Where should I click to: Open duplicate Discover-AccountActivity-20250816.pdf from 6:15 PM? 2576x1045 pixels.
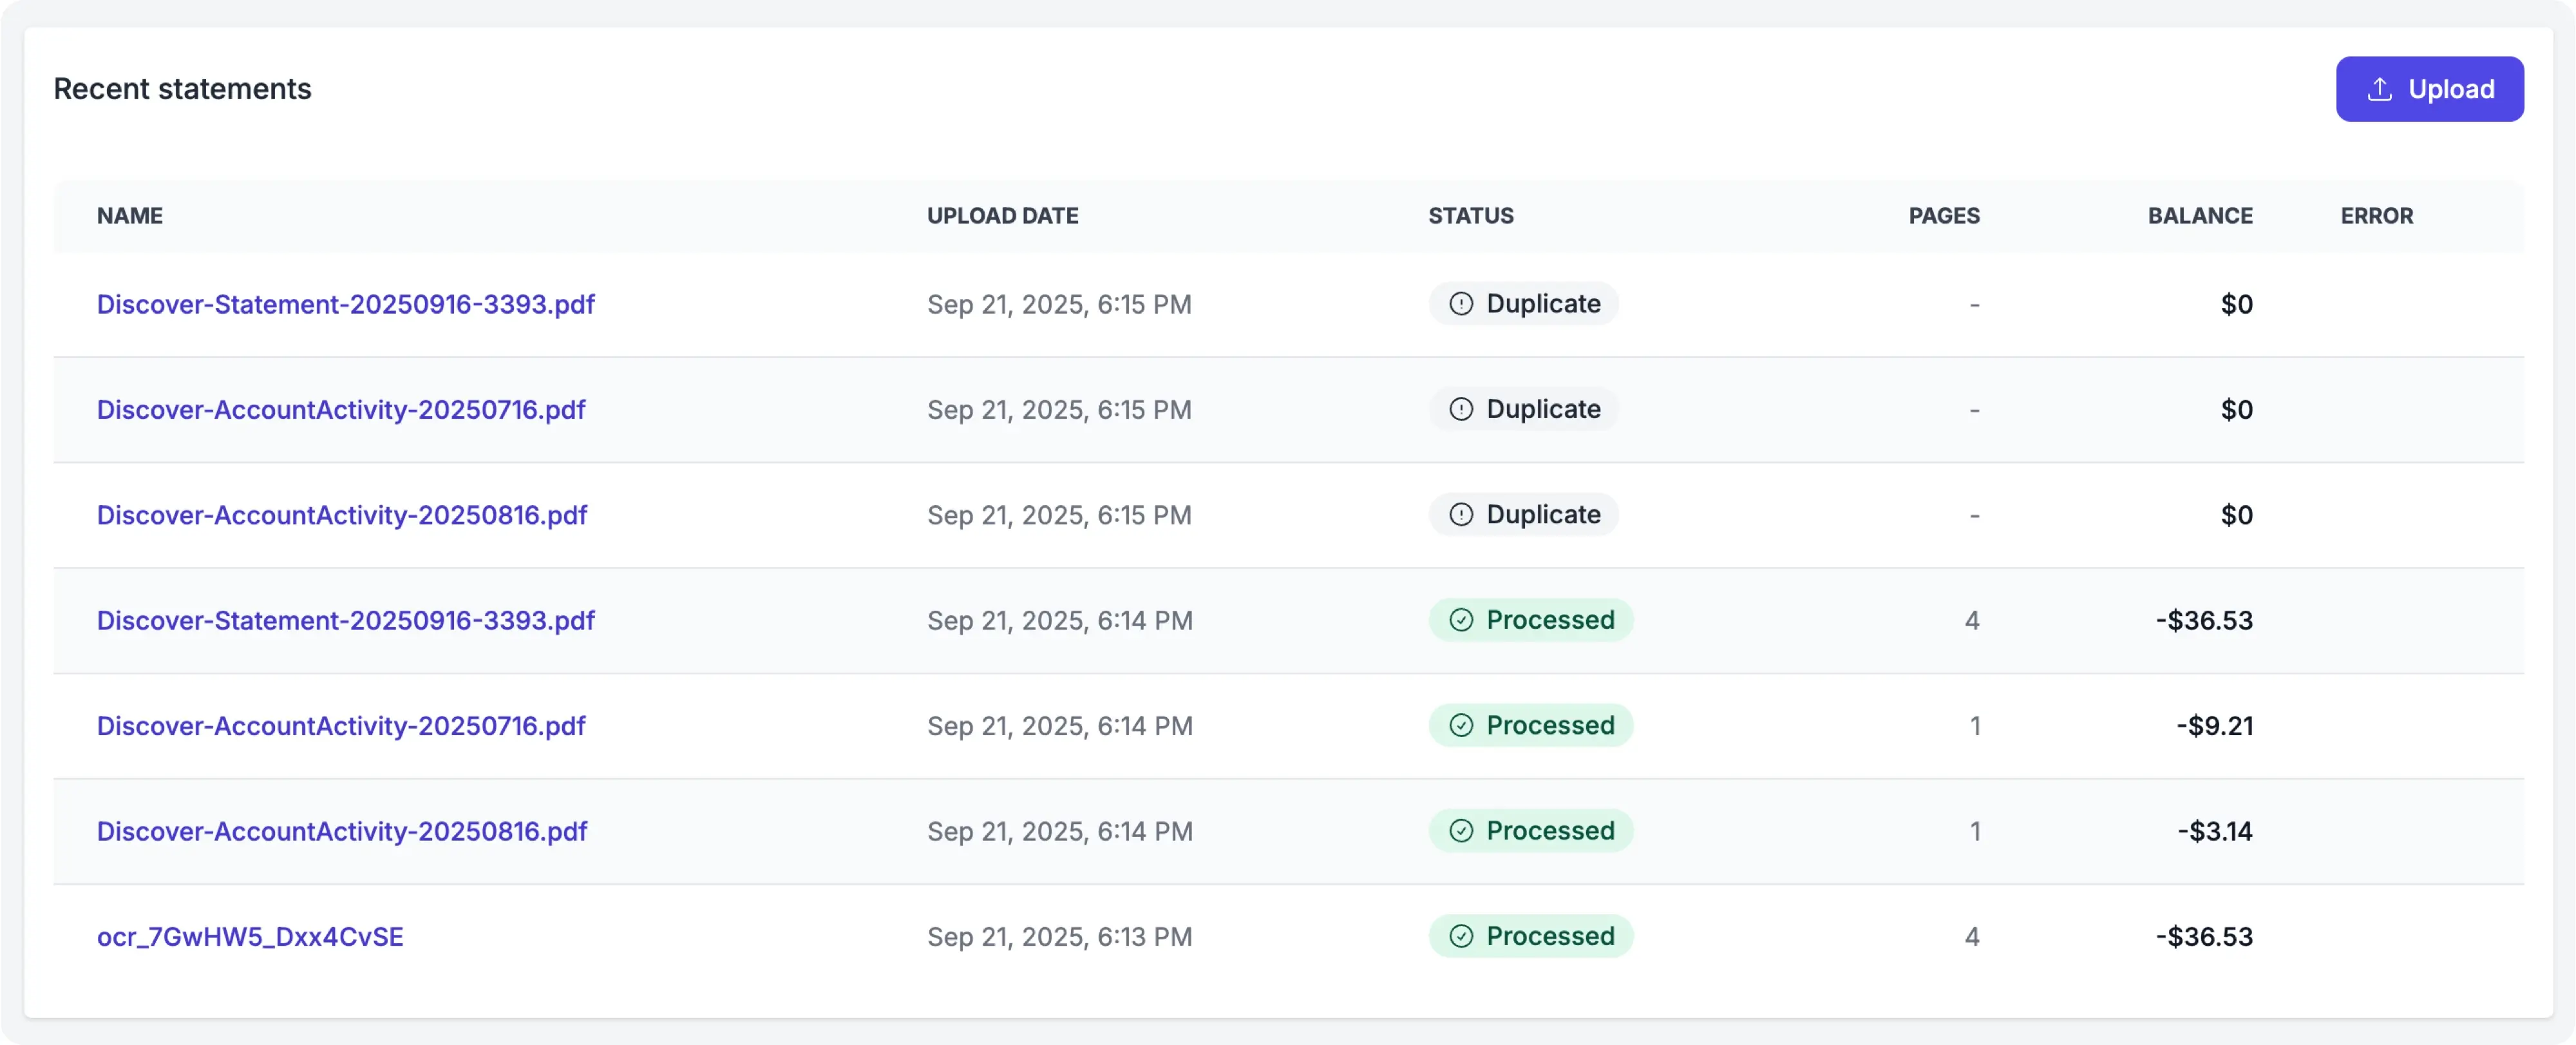pos(342,515)
